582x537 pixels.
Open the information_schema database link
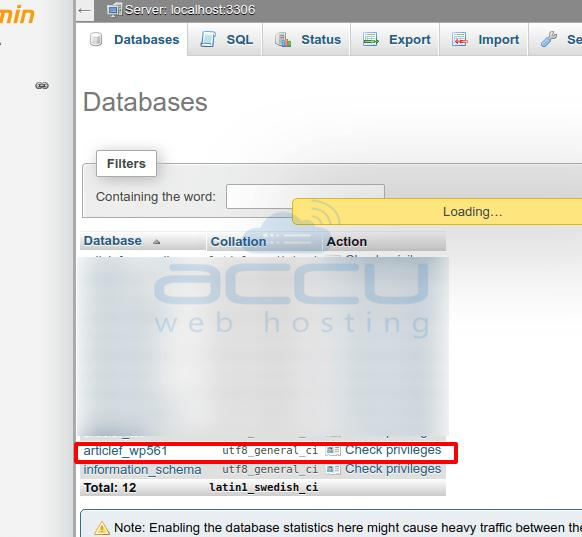coord(142,470)
